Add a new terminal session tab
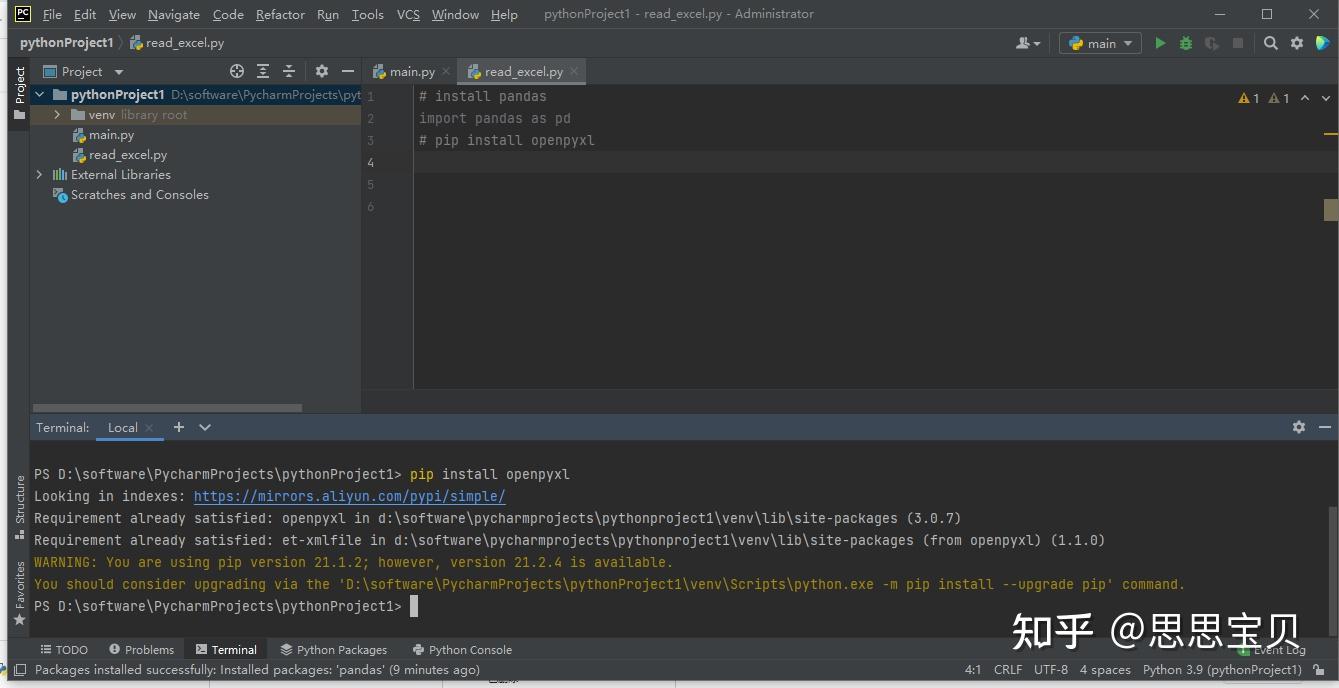The width and height of the screenshot is (1339, 688). [179, 427]
